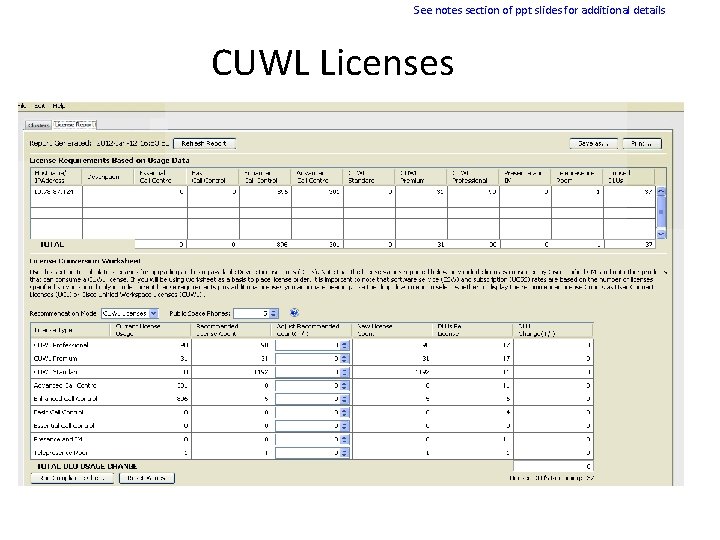Viewport: 720px width, 540px height.
Task: Click the Public Space Phones spinner field
Action: coord(255,314)
